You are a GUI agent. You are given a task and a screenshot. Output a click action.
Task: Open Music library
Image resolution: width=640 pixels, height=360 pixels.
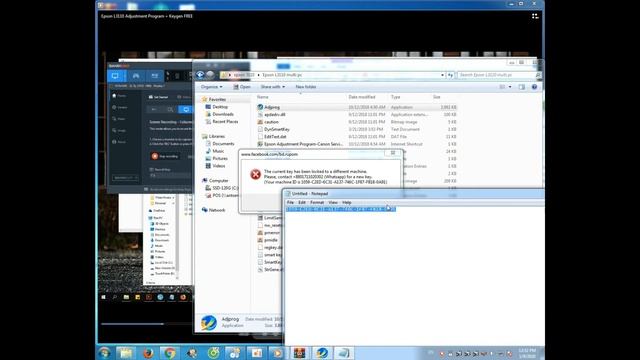click(x=218, y=151)
